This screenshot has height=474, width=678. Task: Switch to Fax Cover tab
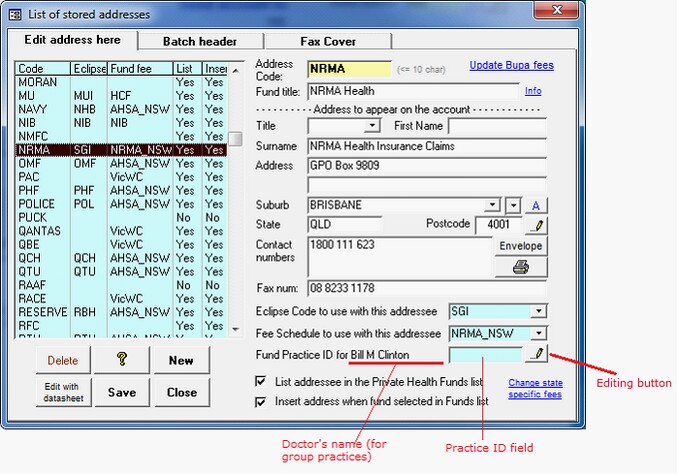tap(328, 42)
